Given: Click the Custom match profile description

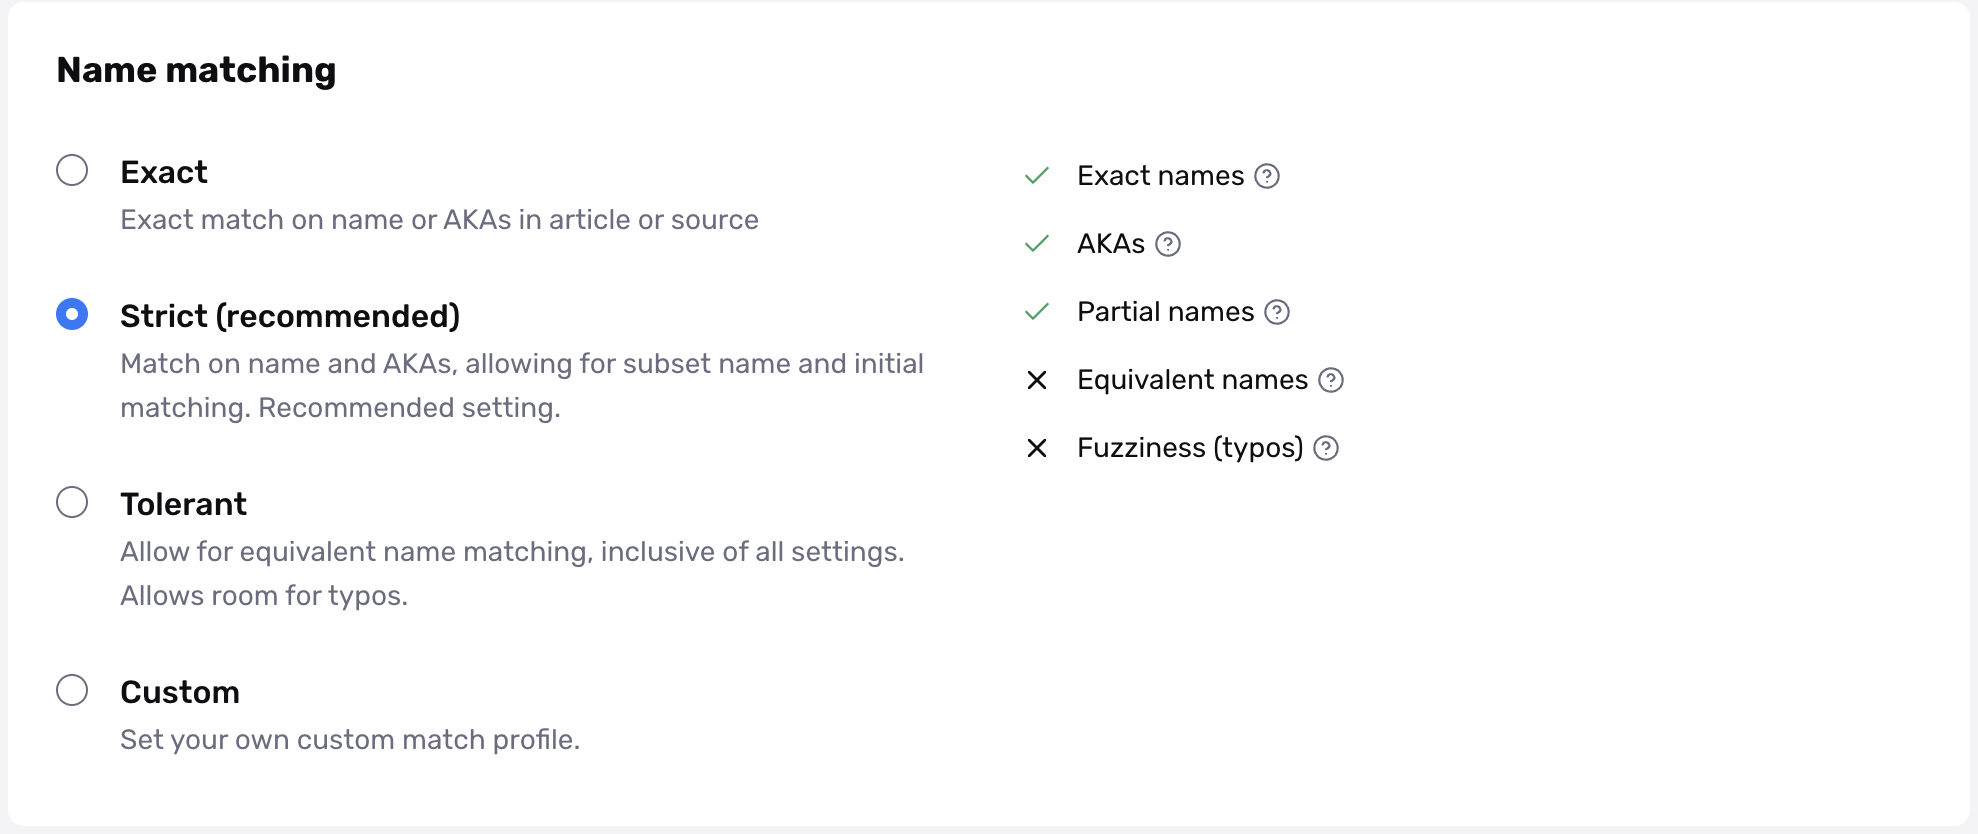Looking at the screenshot, I should (349, 739).
